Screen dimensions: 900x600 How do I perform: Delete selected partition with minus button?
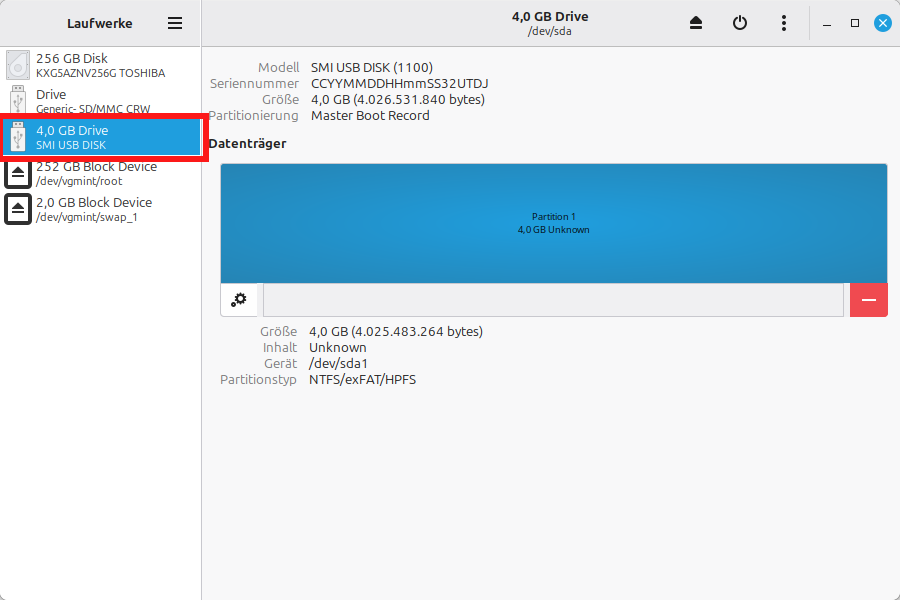pyautogui.click(x=868, y=300)
